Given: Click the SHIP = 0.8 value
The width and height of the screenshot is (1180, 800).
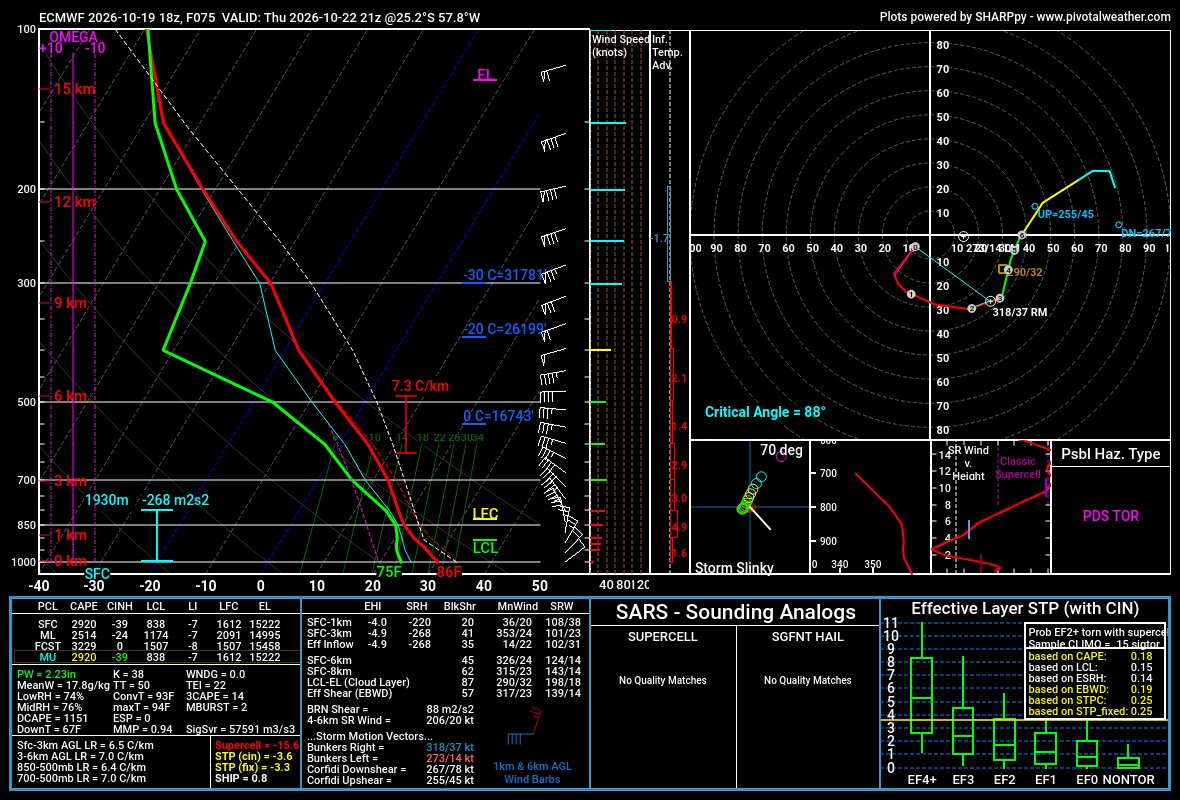Looking at the screenshot, I should point(242,778).
